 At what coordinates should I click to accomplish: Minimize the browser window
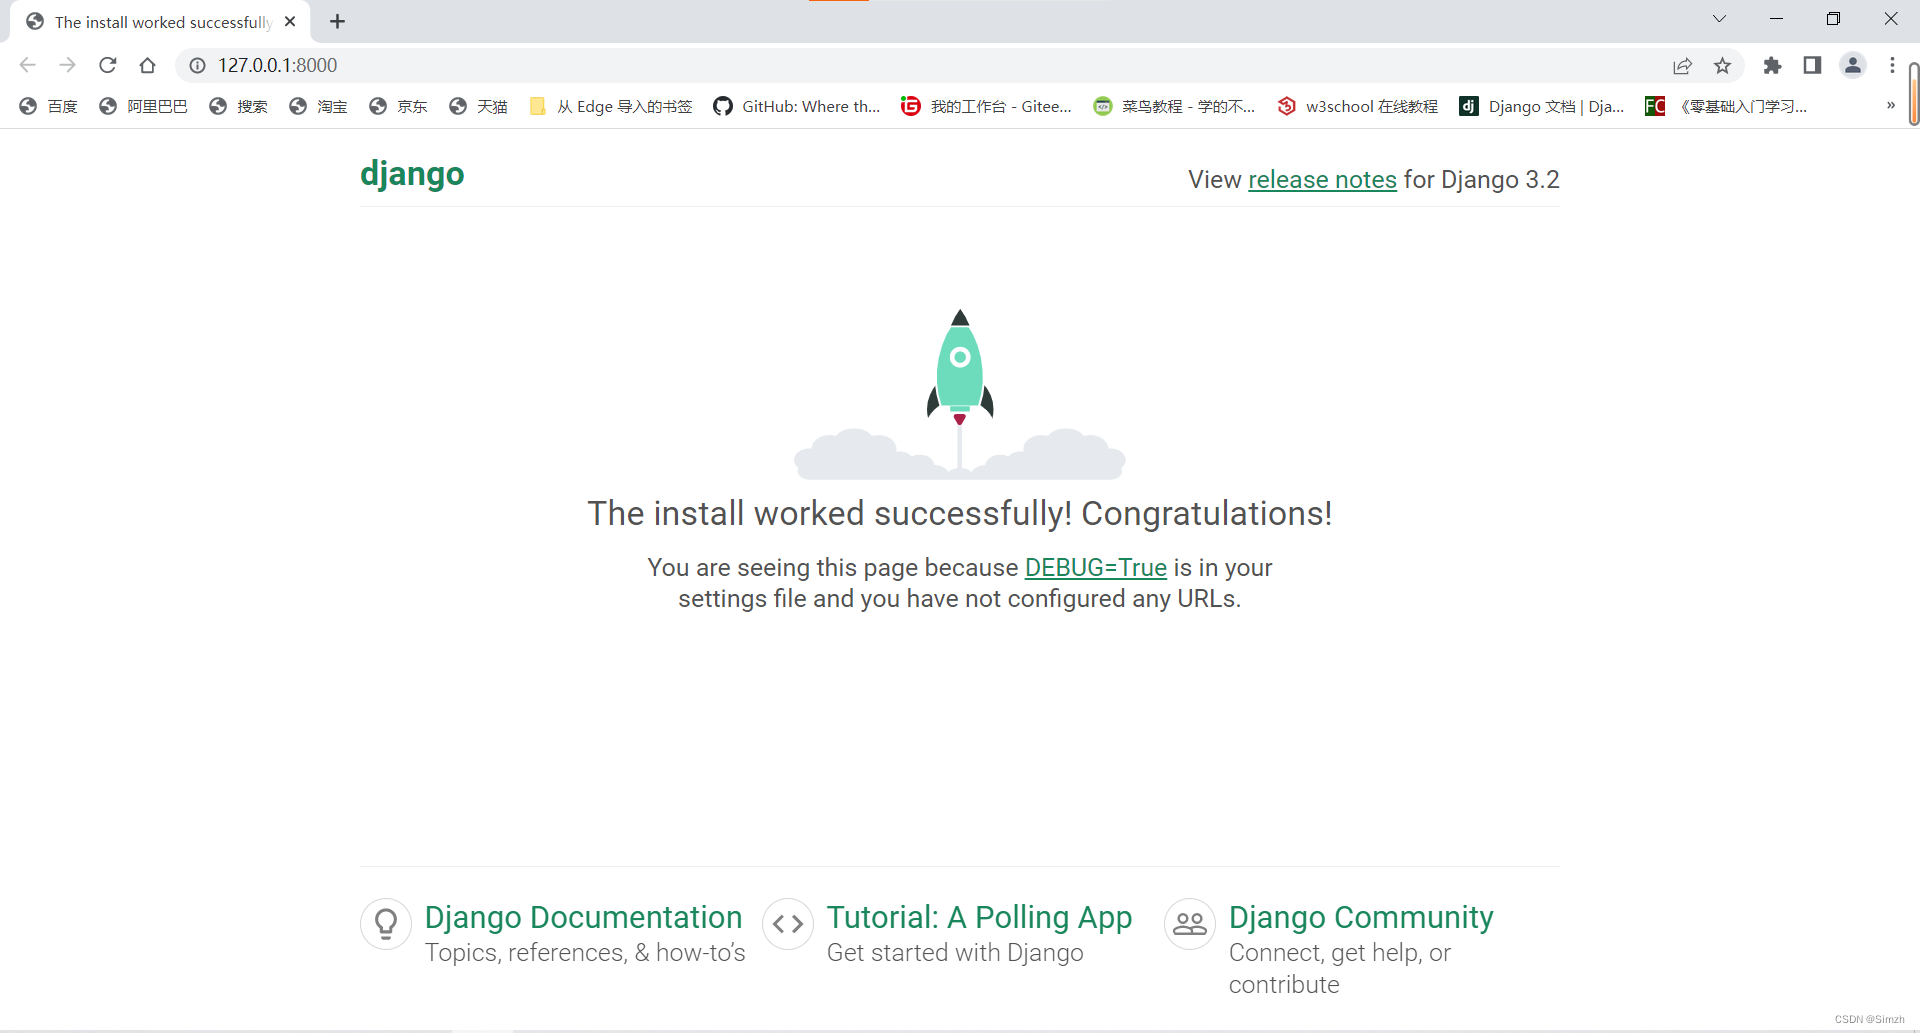click(1776, 19)
